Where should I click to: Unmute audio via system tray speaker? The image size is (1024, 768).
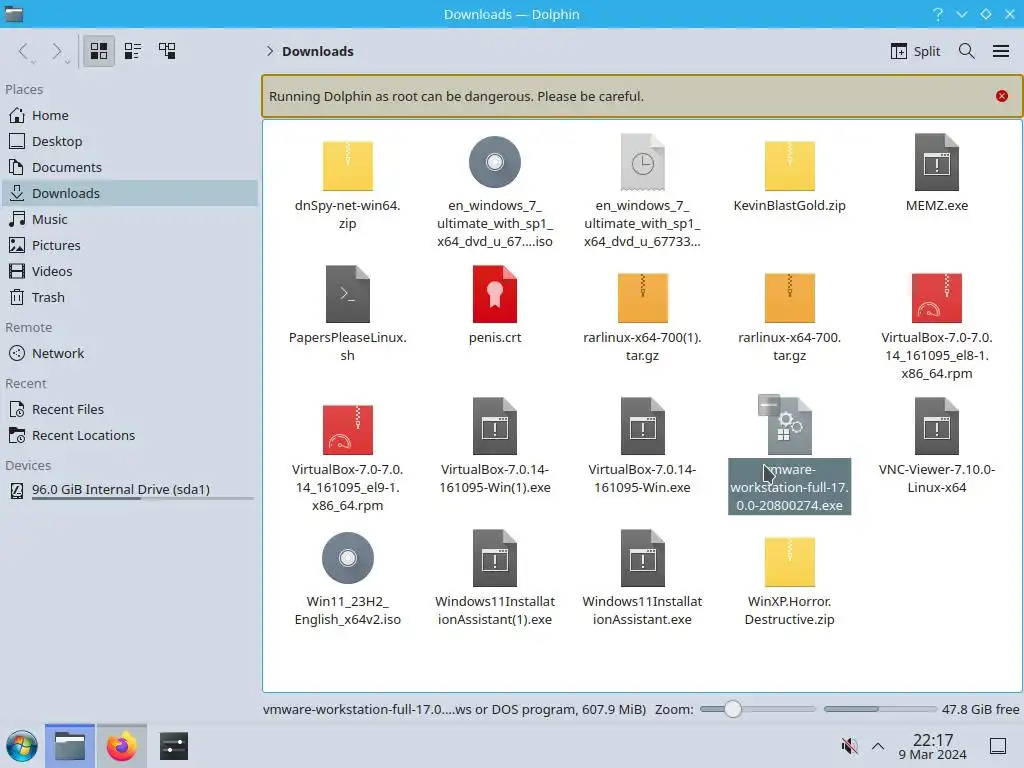849,746
